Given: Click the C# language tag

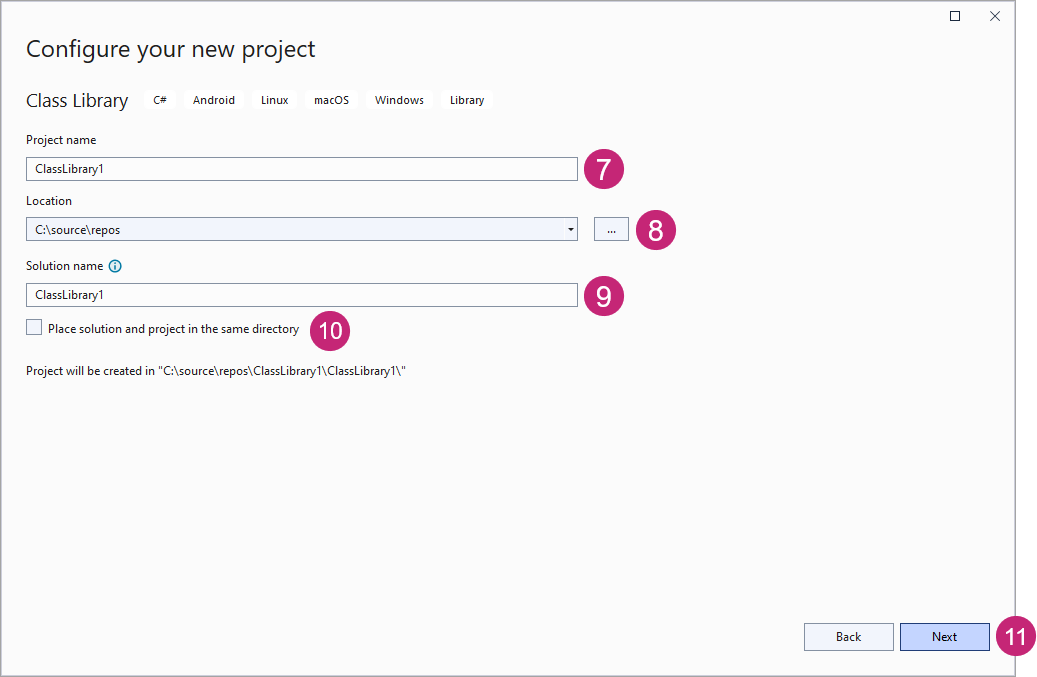Looking at the screenshot, I should (x=160, y=100).
